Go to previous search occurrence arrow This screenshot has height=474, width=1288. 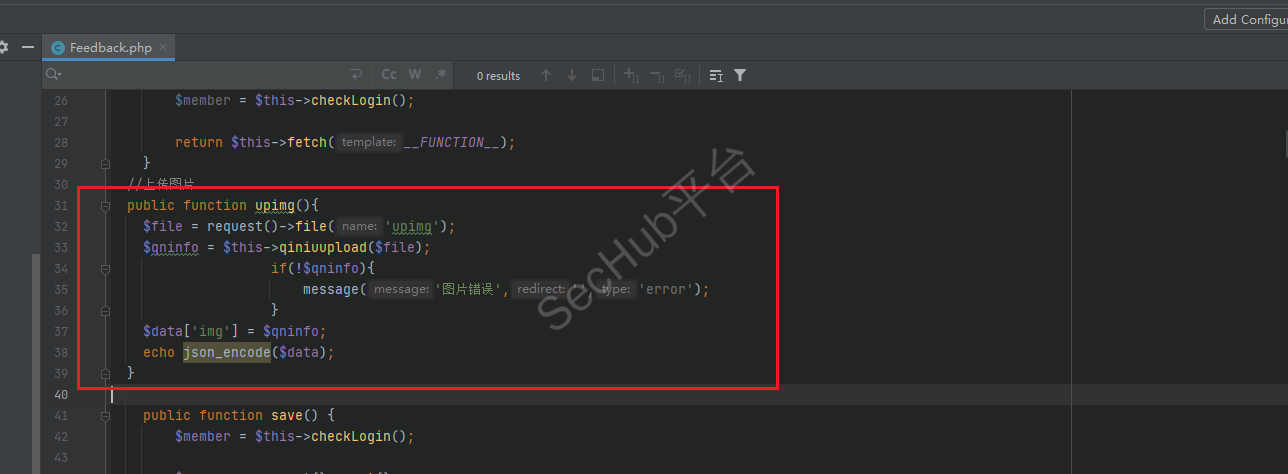coord(546,75)
